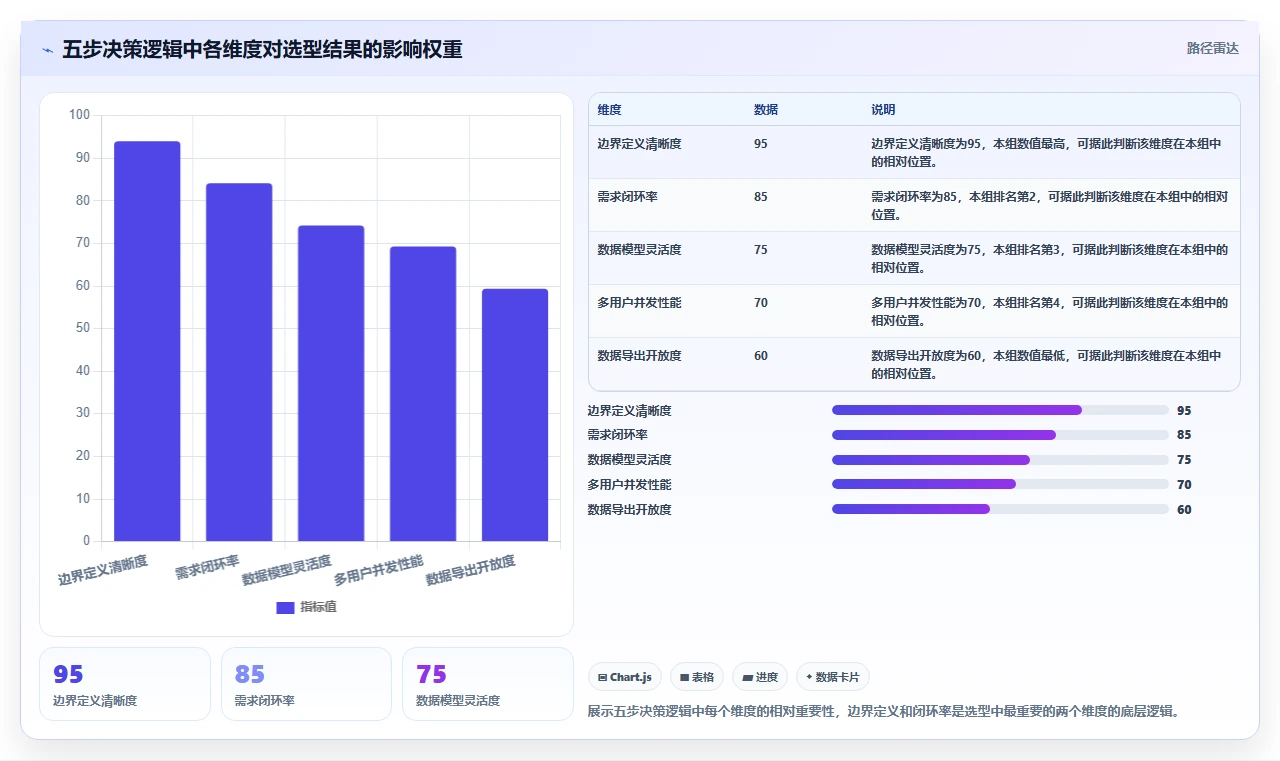
Task: Click the heading 五步决策逻辑中各维度对选型结果的影响权重
Action: 262,50
